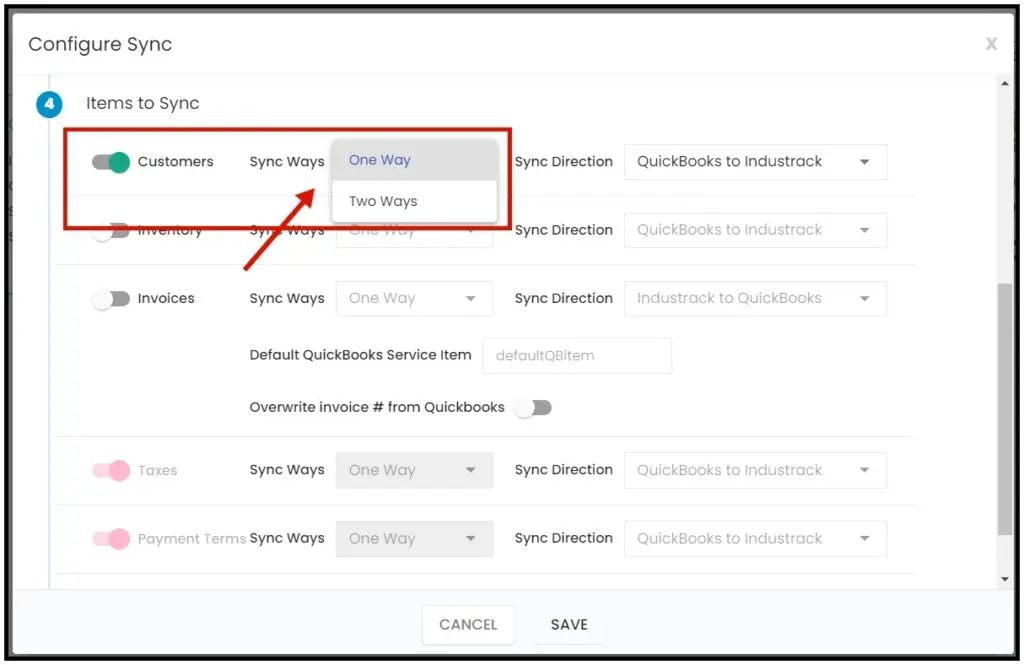Click the Customers label
Image resolution: width=1024 pixels, height=665 pixels.
tap(175, 161)
